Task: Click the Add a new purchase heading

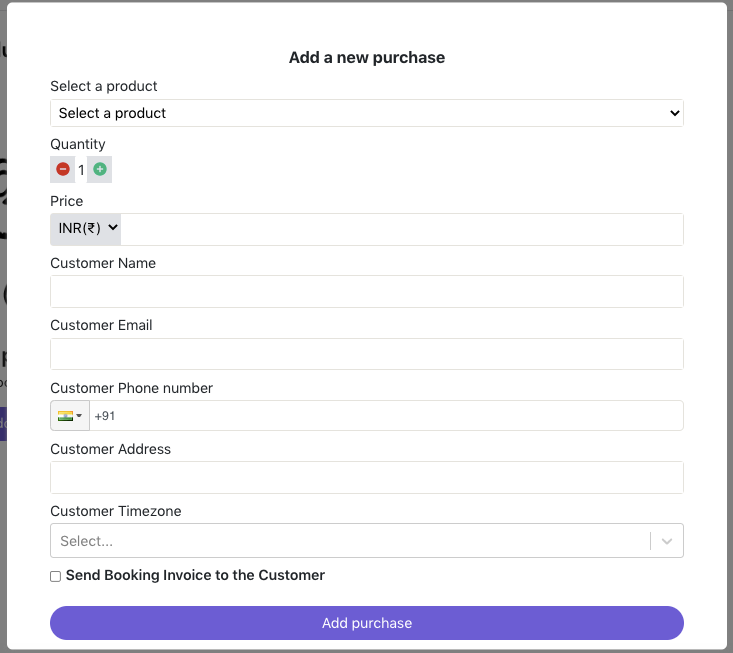Action: [x=367, y=58]
